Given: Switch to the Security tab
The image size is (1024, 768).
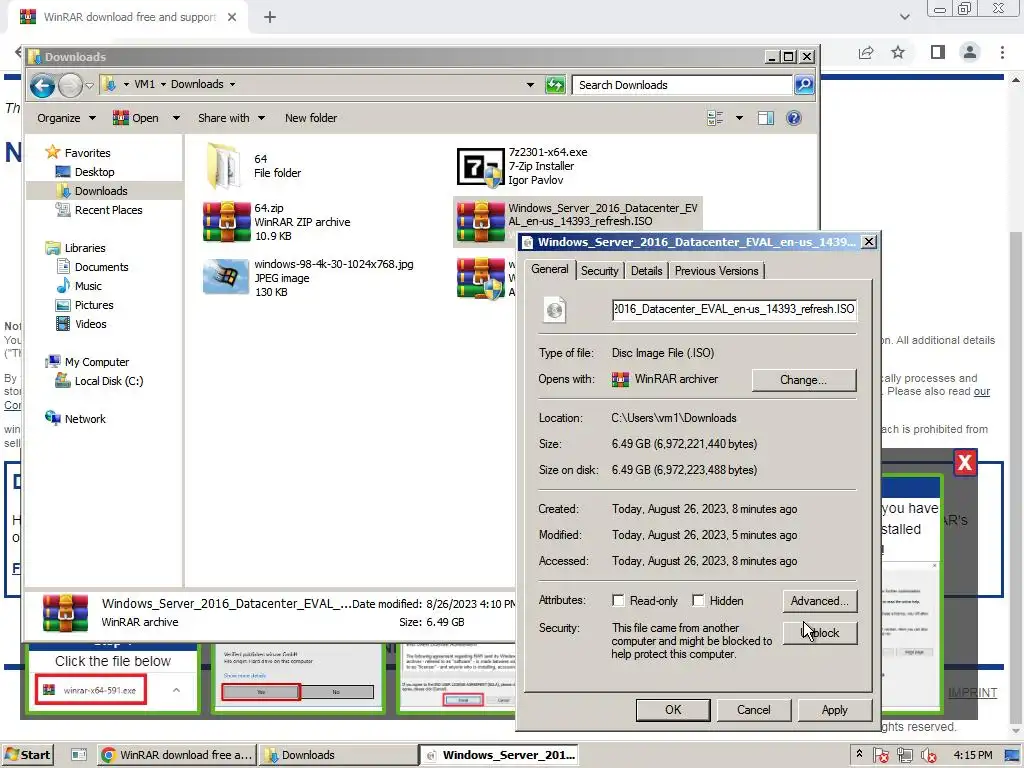Looking at the screenshot, I should click(x=600, y=271).
